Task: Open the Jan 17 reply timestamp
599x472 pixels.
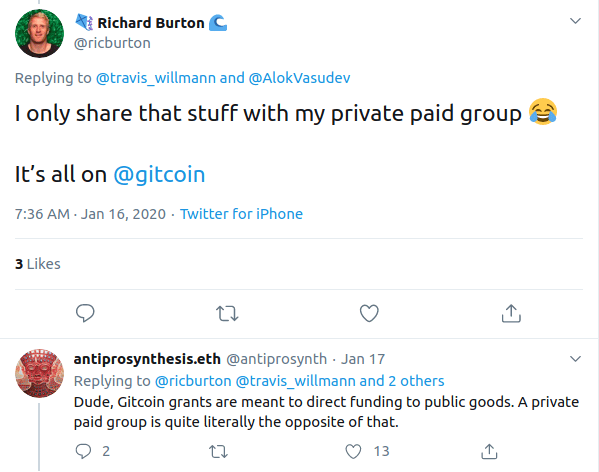Action: tap(363, 359)
